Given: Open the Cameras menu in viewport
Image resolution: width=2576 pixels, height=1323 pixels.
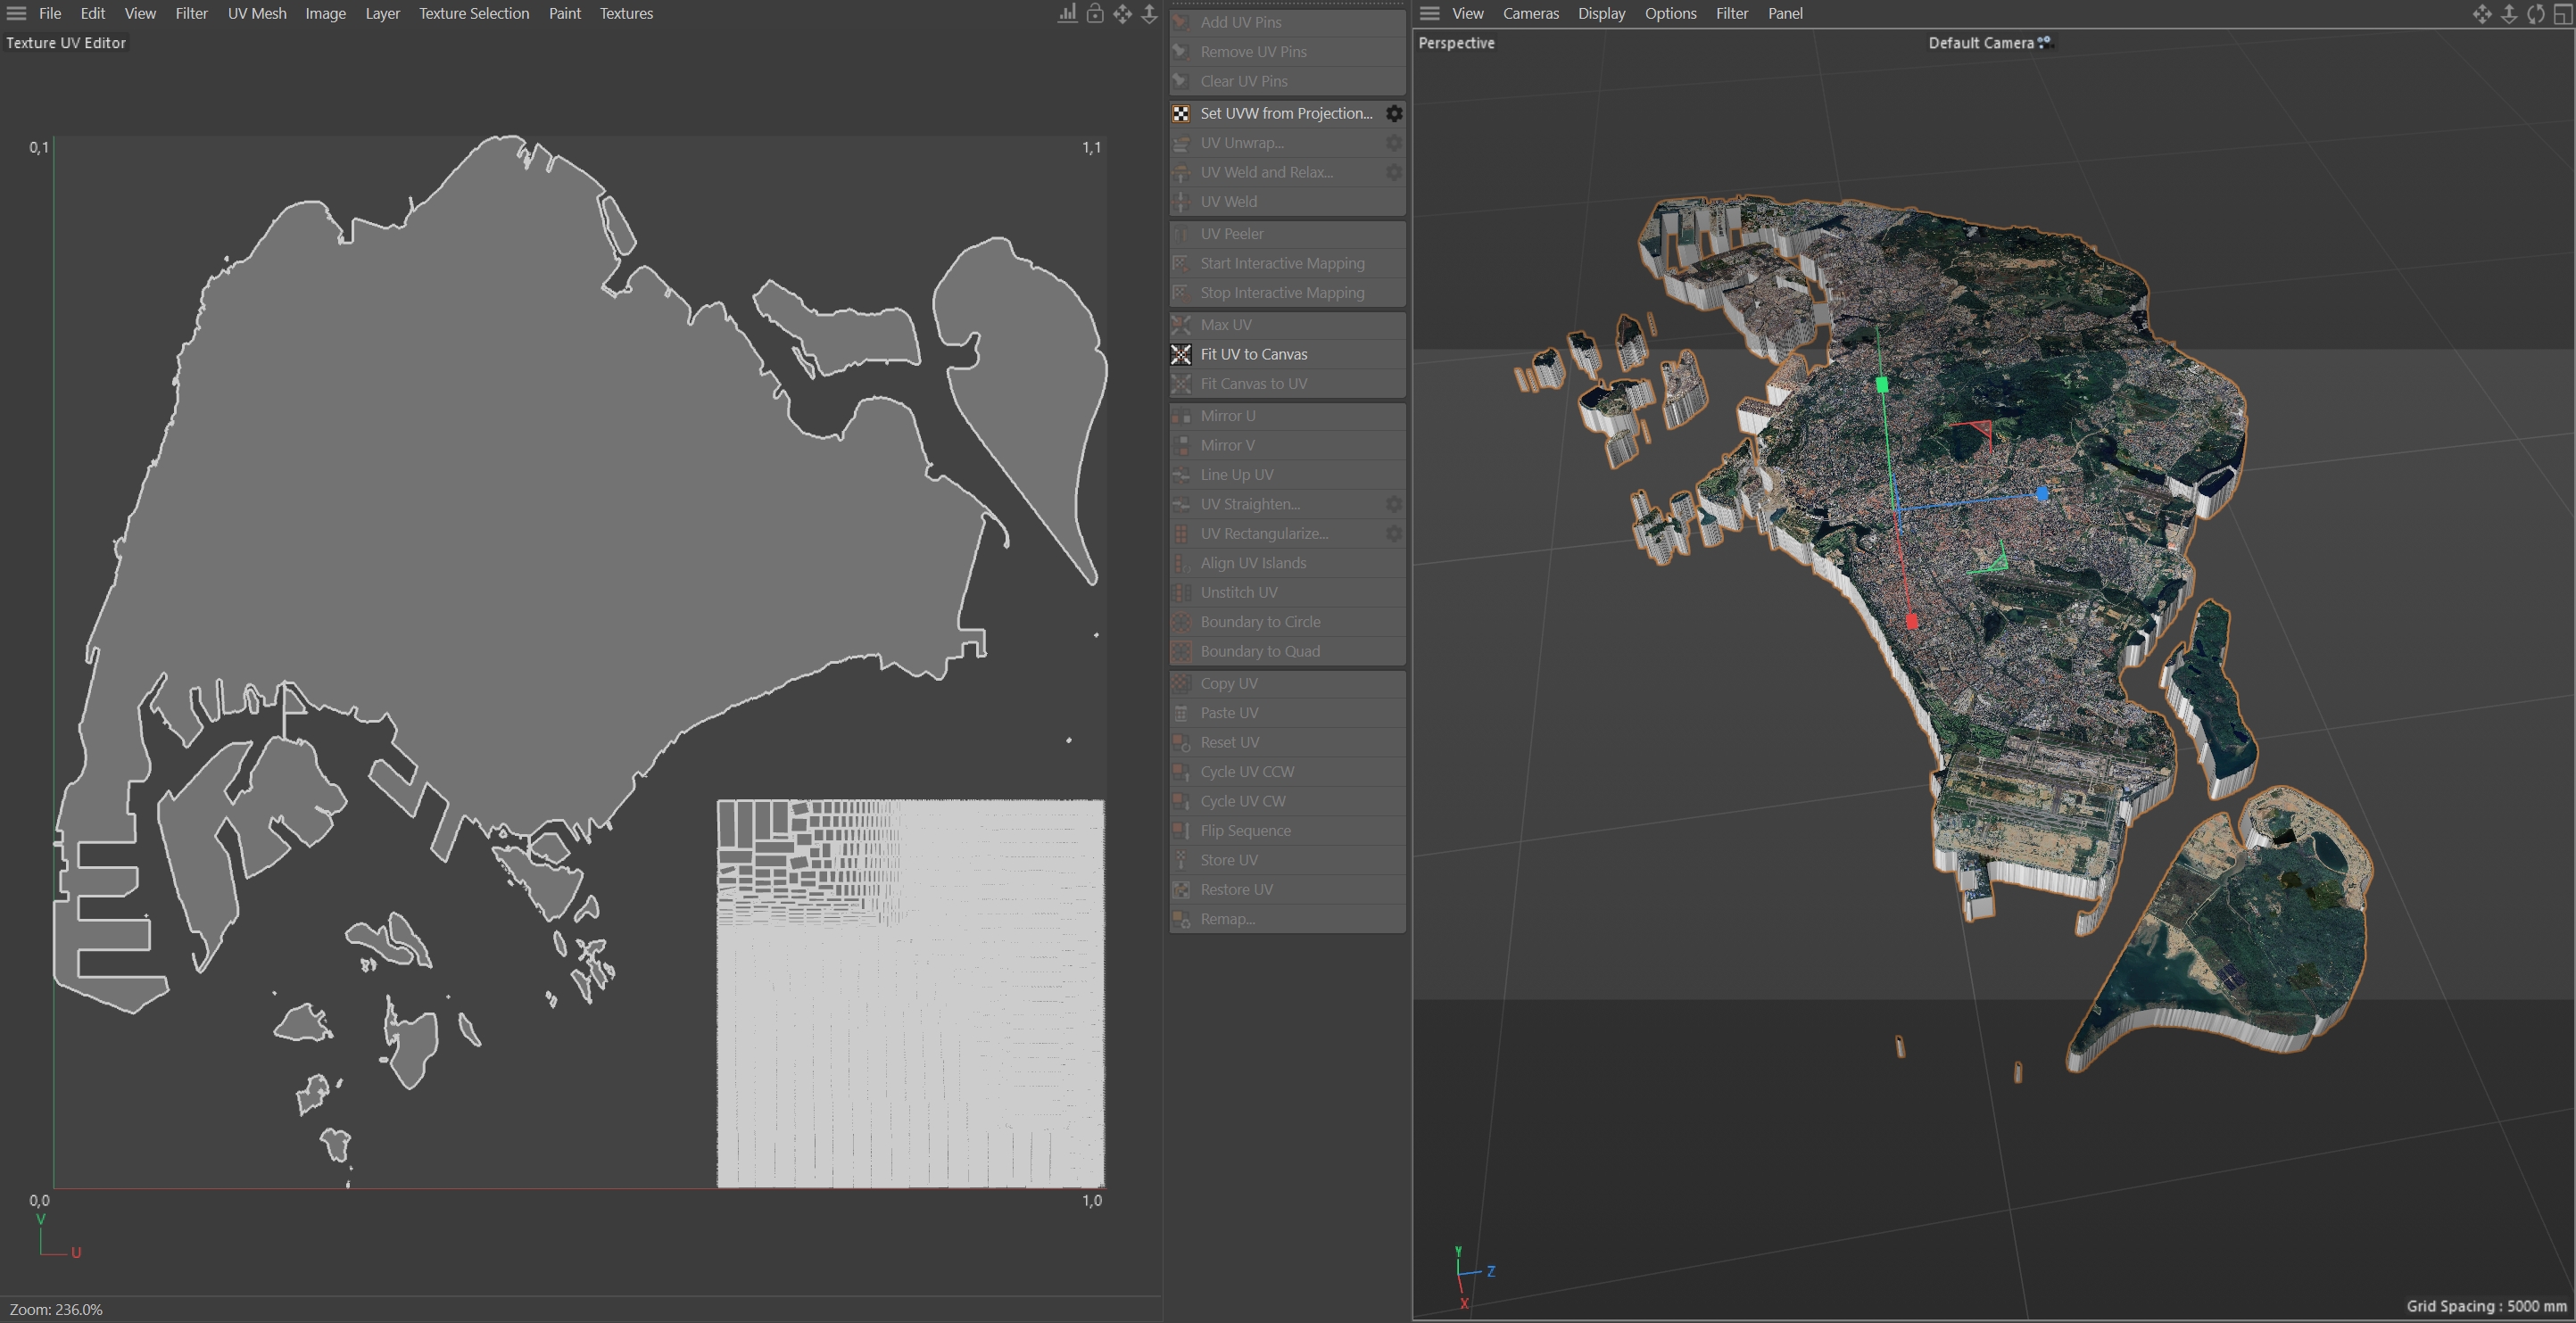Looking at the screenshot, I should tap(1530, 14).
